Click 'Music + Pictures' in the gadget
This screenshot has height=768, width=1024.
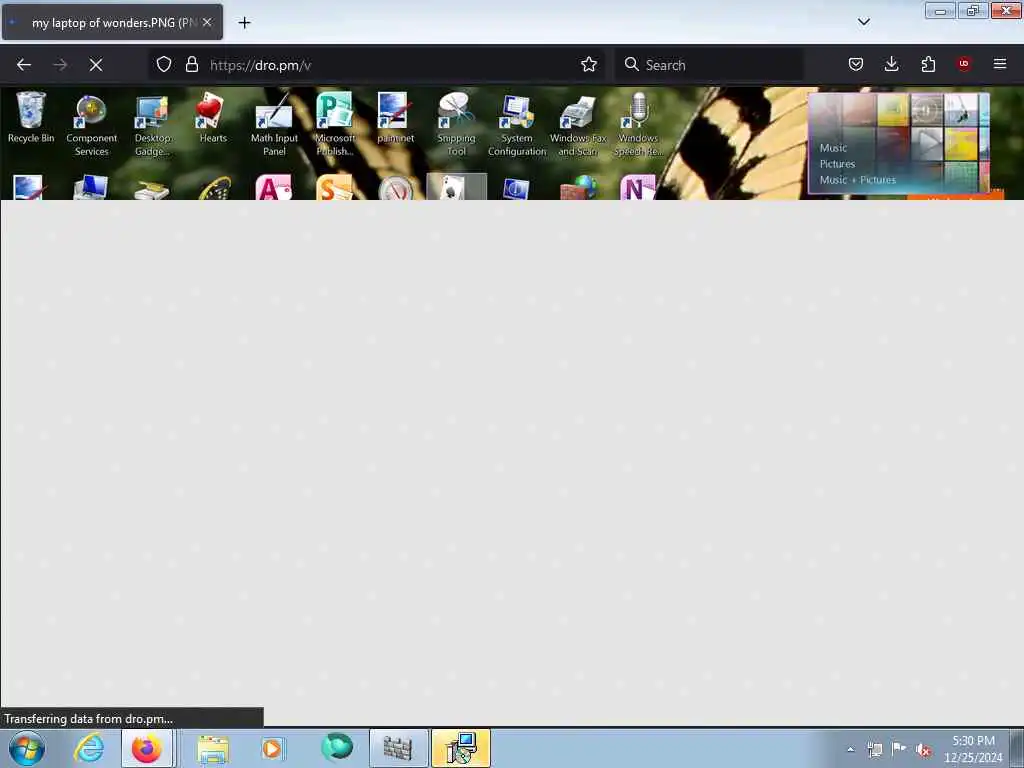[857, 180]
